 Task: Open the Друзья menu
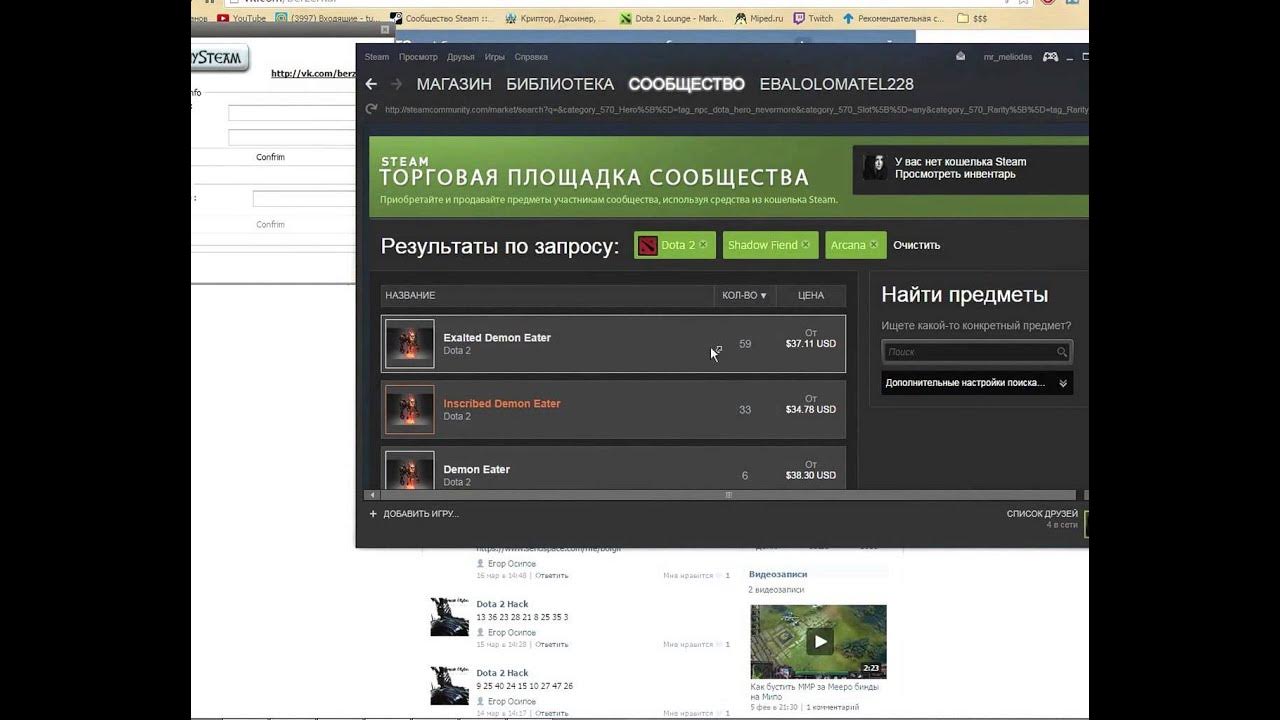461,57
